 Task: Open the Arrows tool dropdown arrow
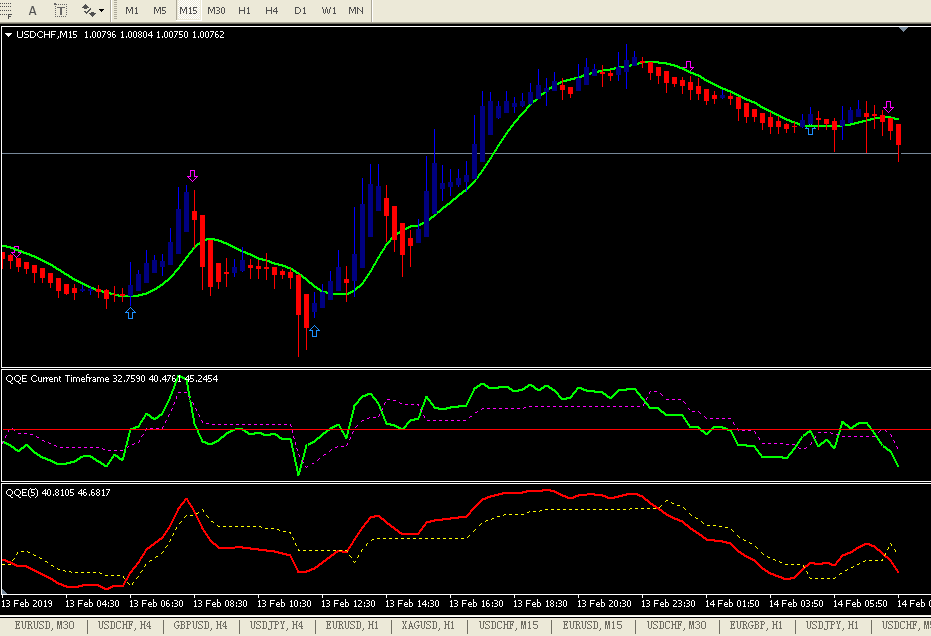pyautogui.click(x=102, y=11)
